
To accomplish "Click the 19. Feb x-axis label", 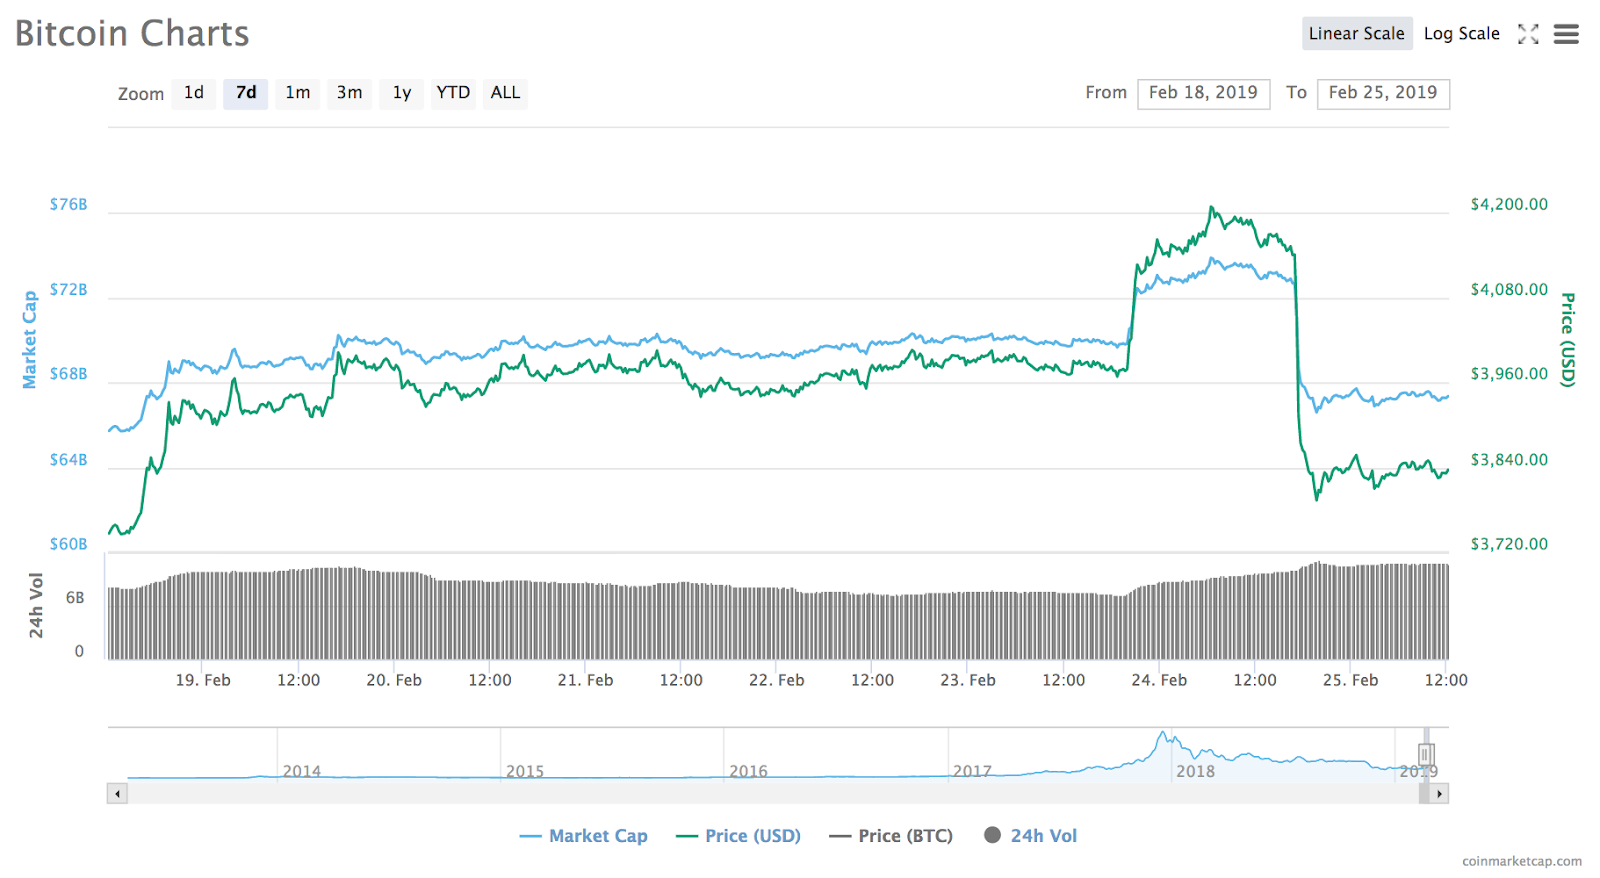I will tap(203, 680).
